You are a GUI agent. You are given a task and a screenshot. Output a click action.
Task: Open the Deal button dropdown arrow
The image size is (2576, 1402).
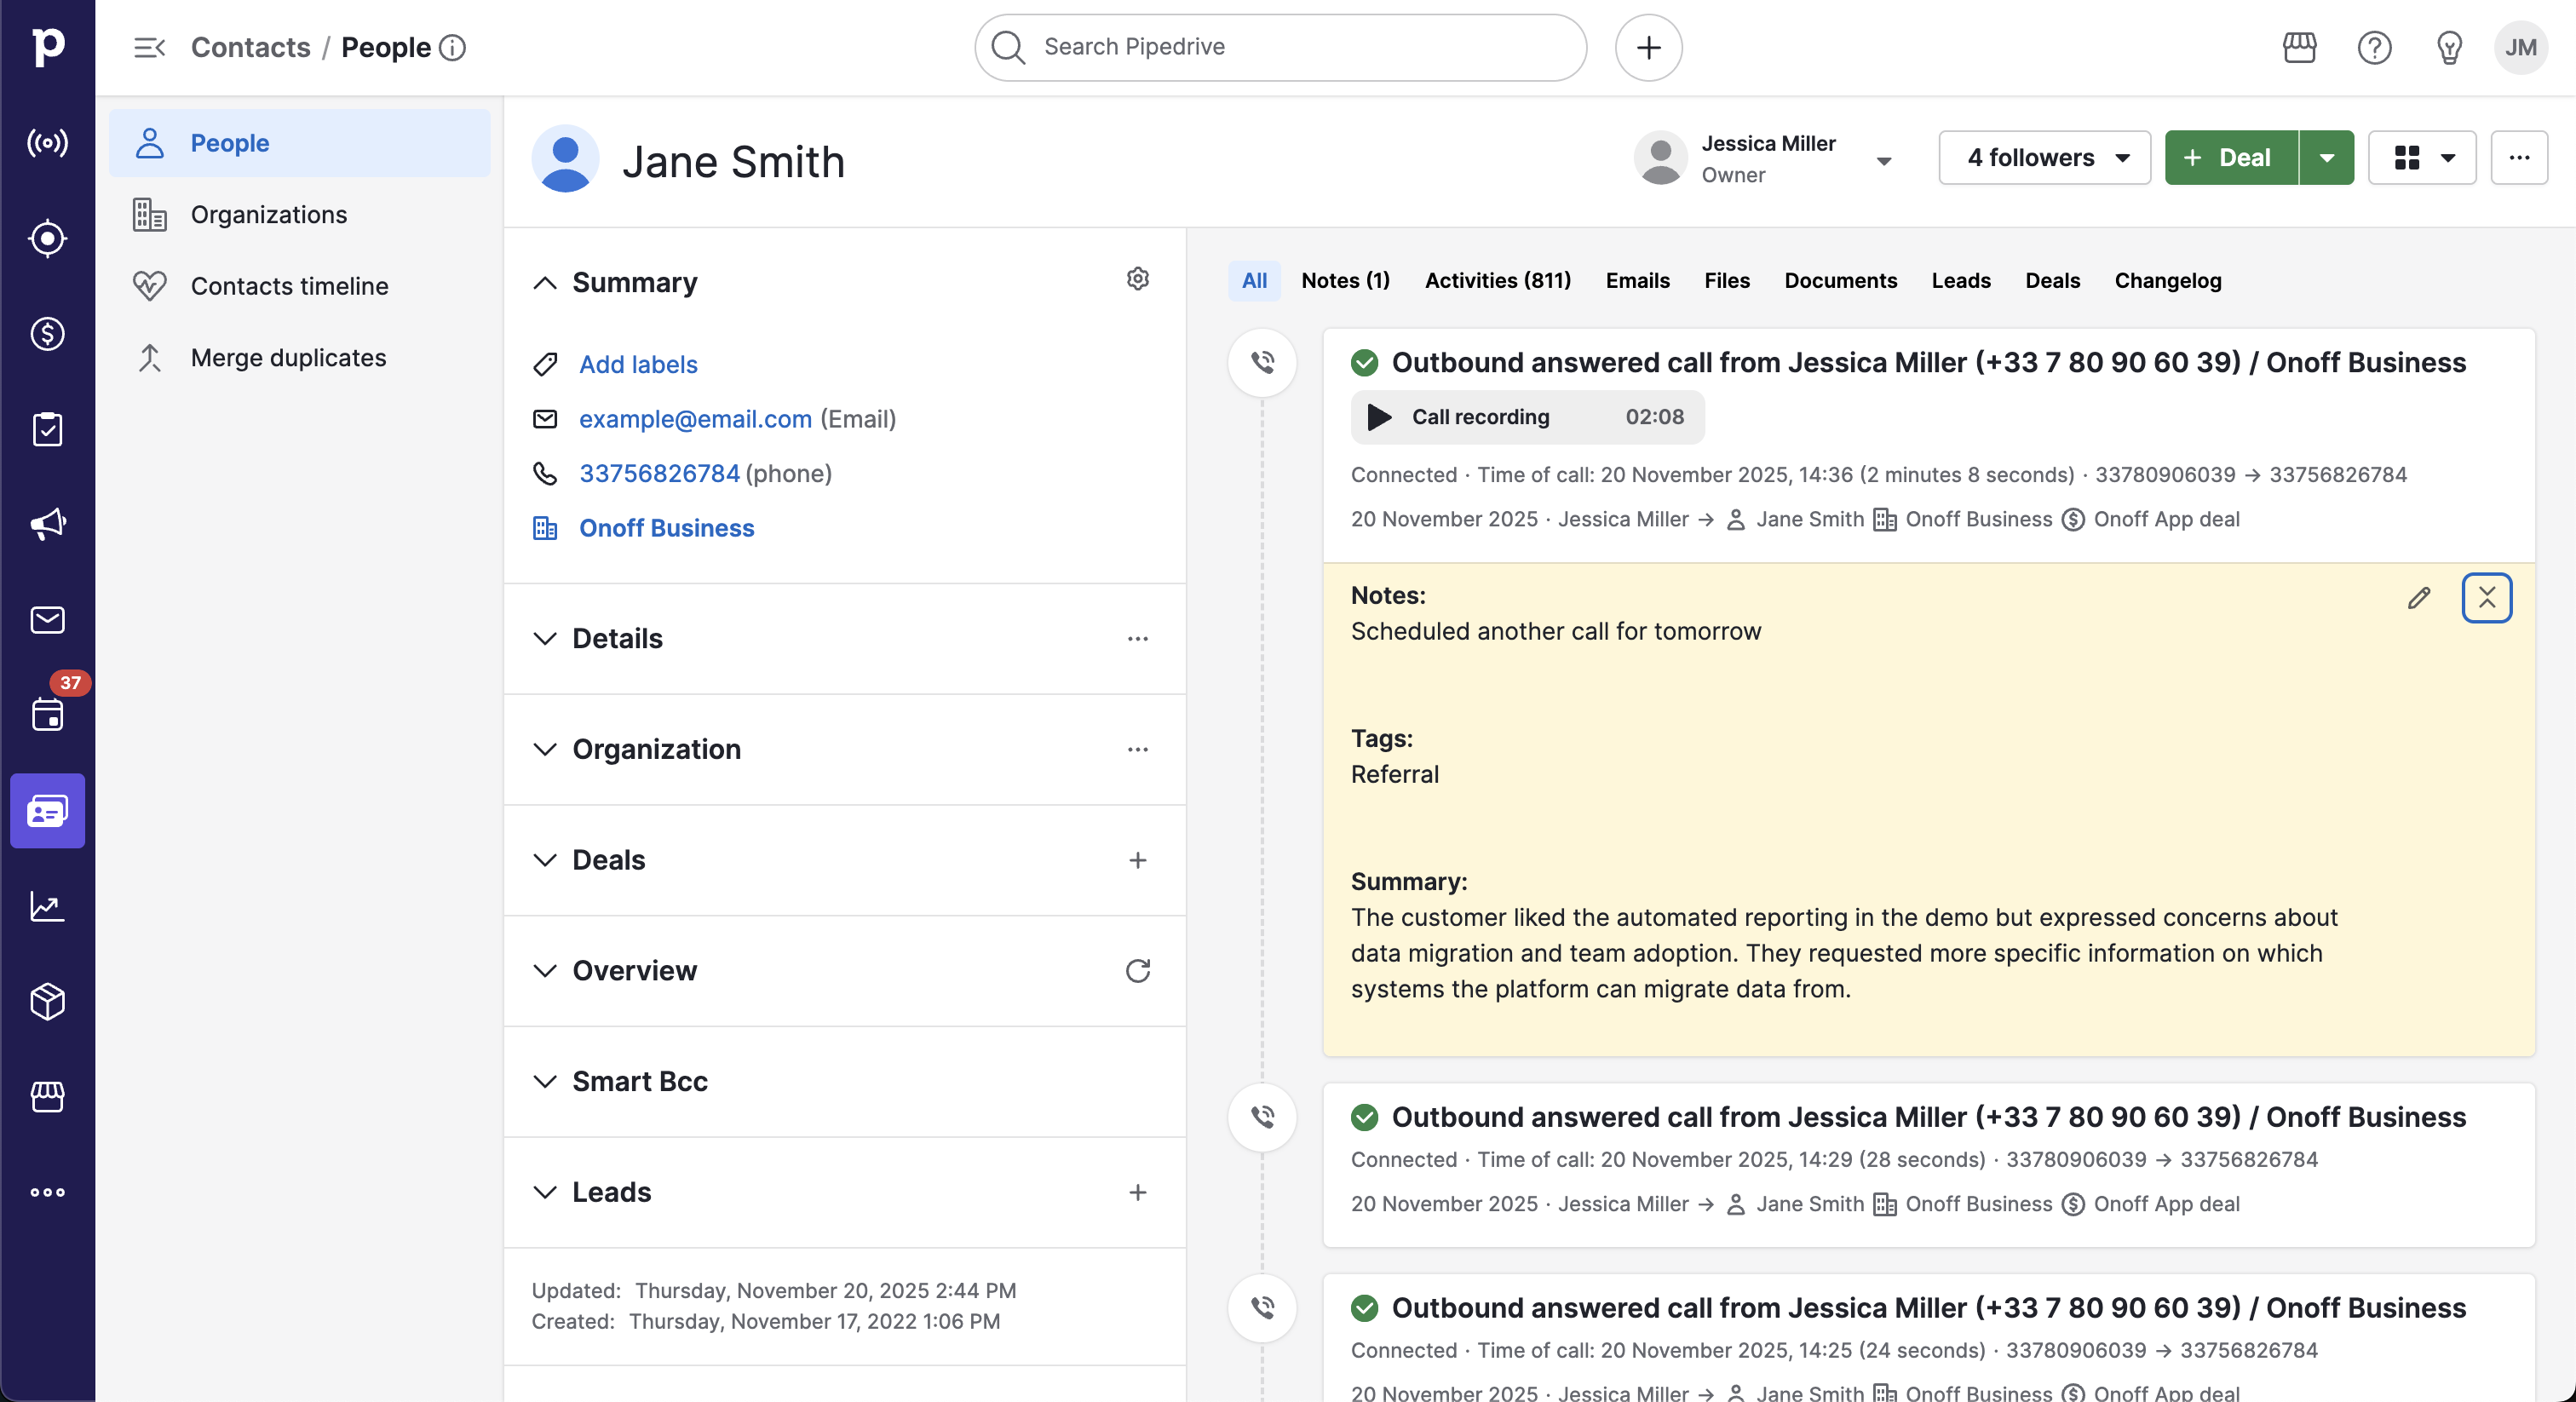(x=2326, y=157)
